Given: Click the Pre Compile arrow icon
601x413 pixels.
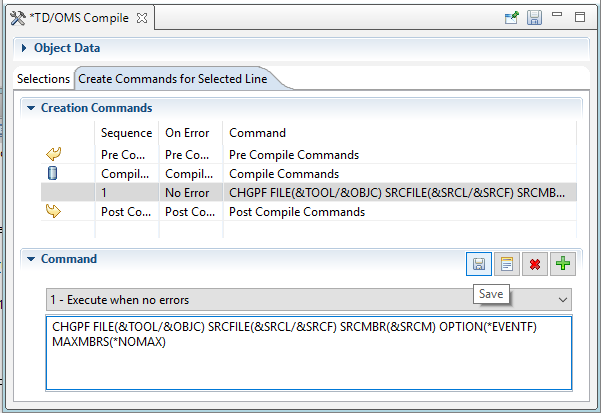Looking at the screenshot, I should [54, 154].
